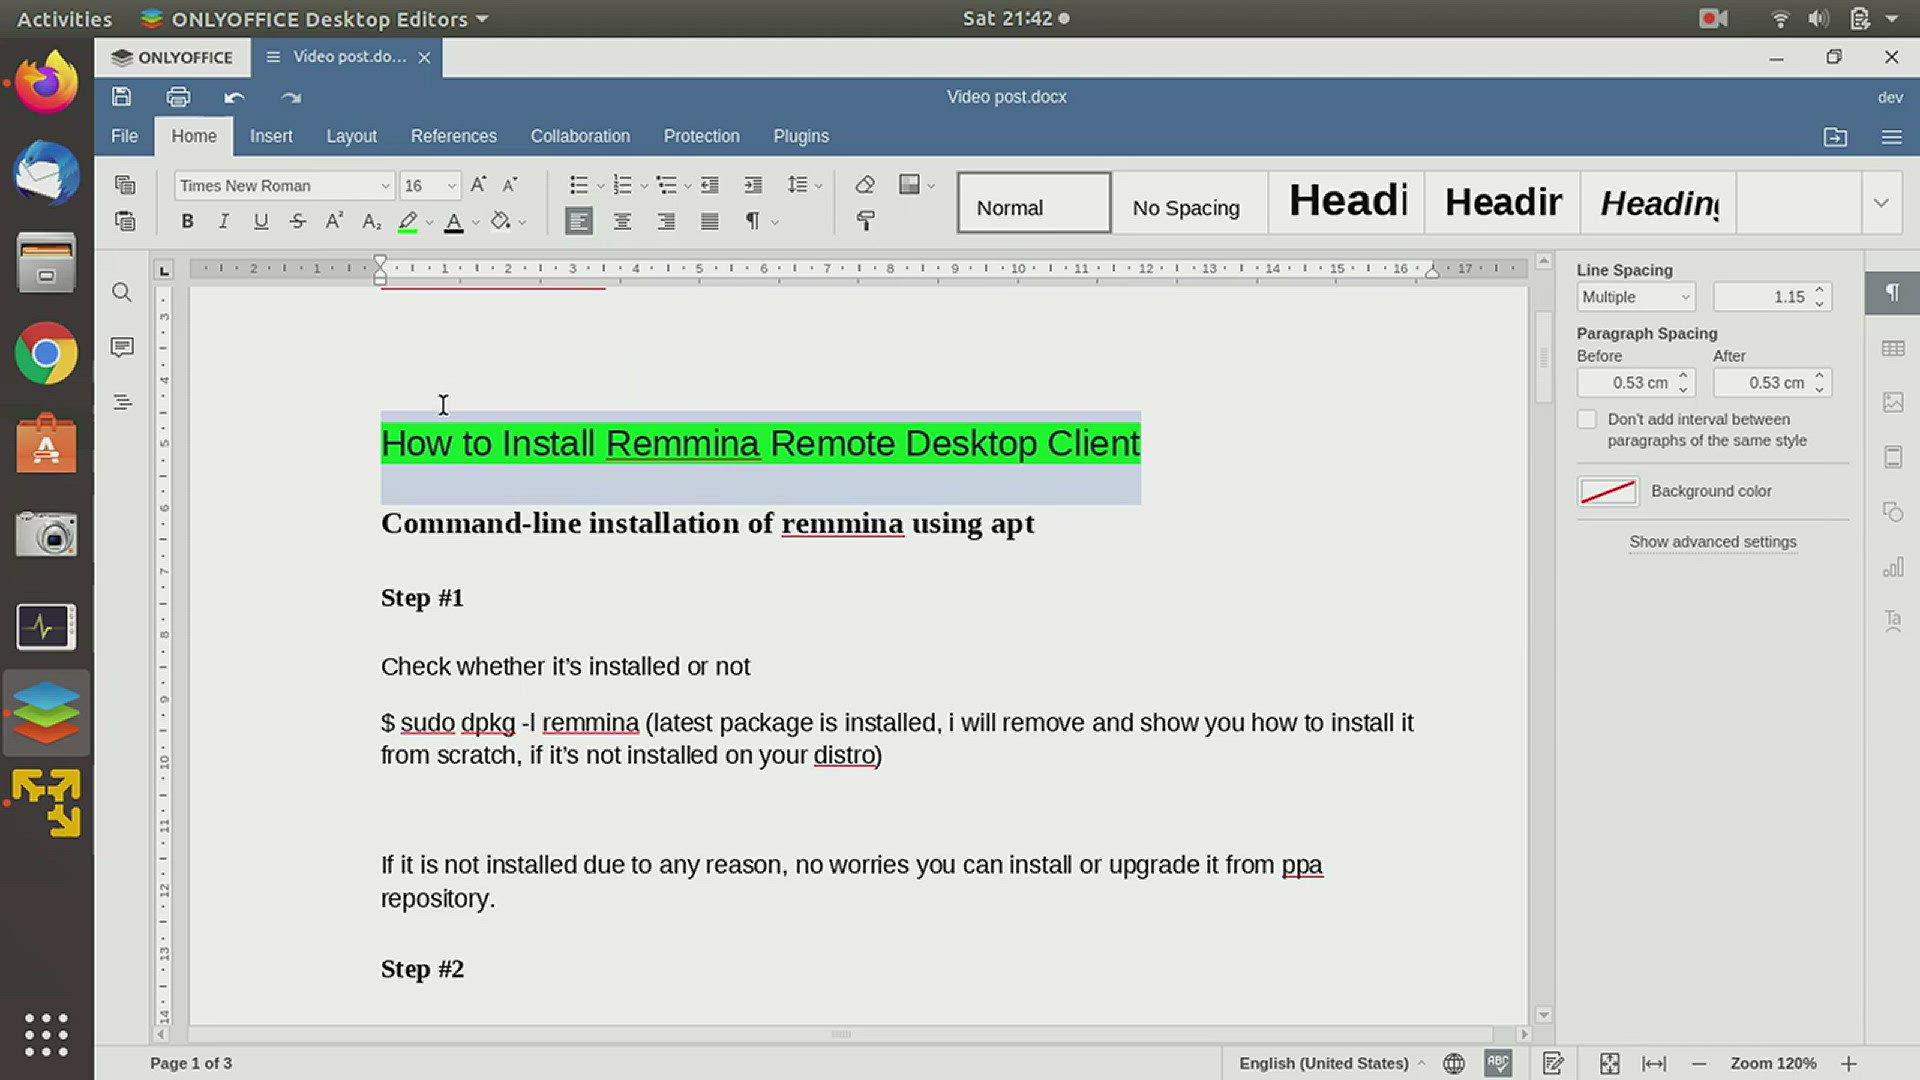
Task: Open highlight color dropdown arrow
Action: click(x=430, y=222)
